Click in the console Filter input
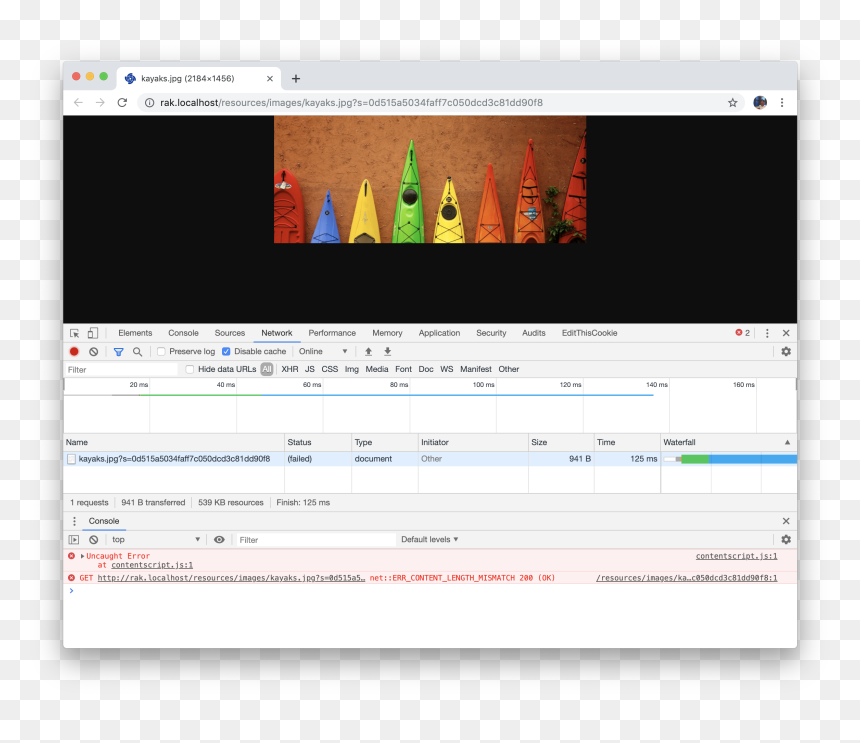The height and width of the screenshot is (743, 860). pos(315,540)
